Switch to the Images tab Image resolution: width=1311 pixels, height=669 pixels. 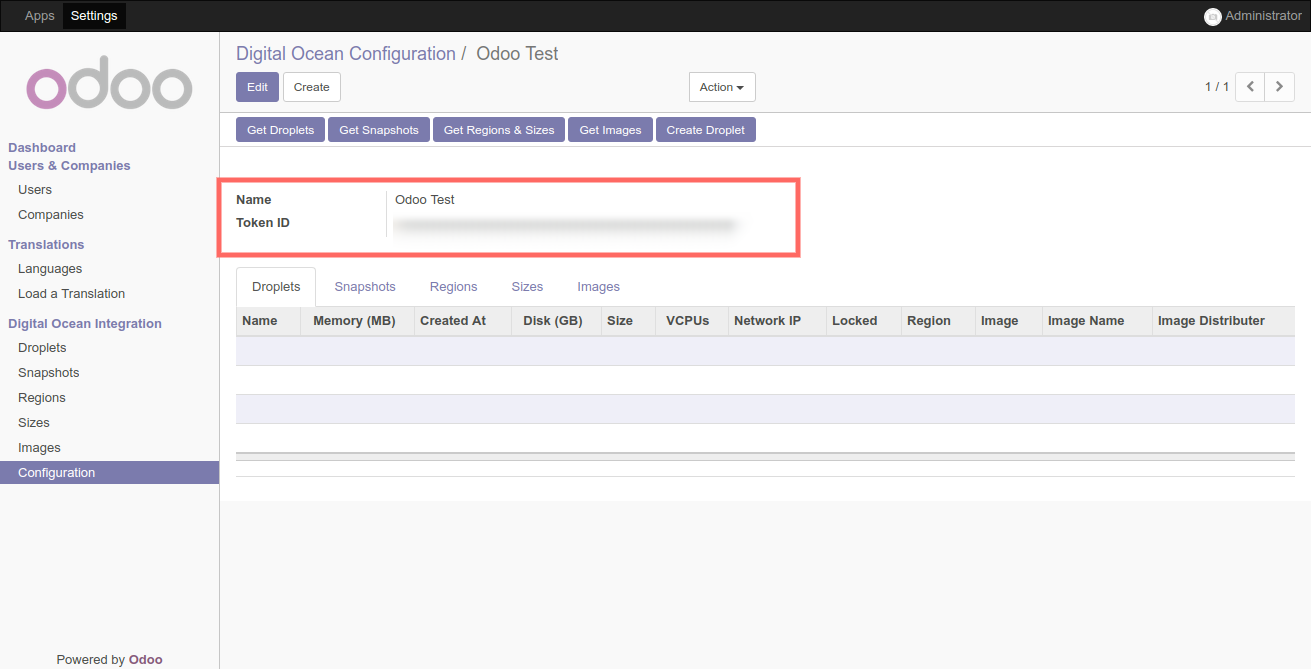point(599,287)
